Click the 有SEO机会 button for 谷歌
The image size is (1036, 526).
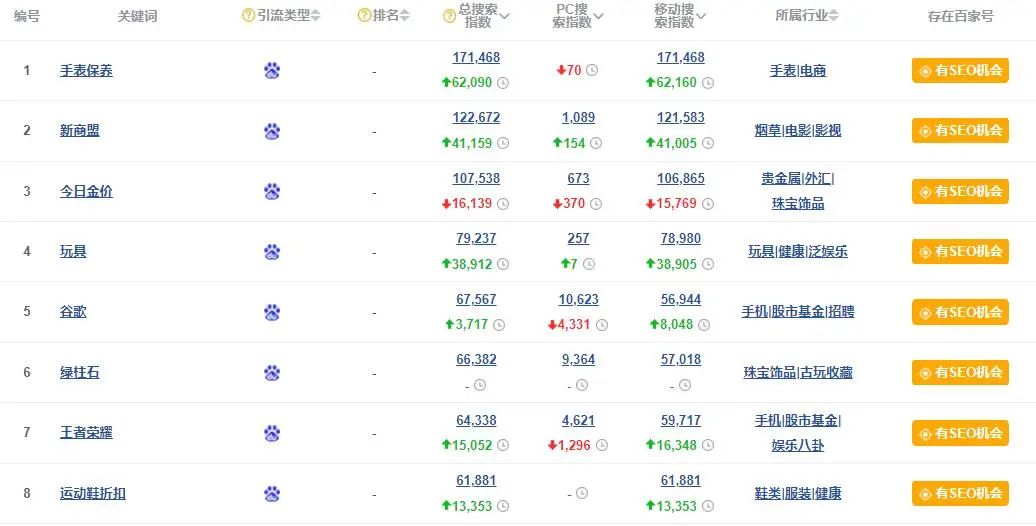point(961,312)
